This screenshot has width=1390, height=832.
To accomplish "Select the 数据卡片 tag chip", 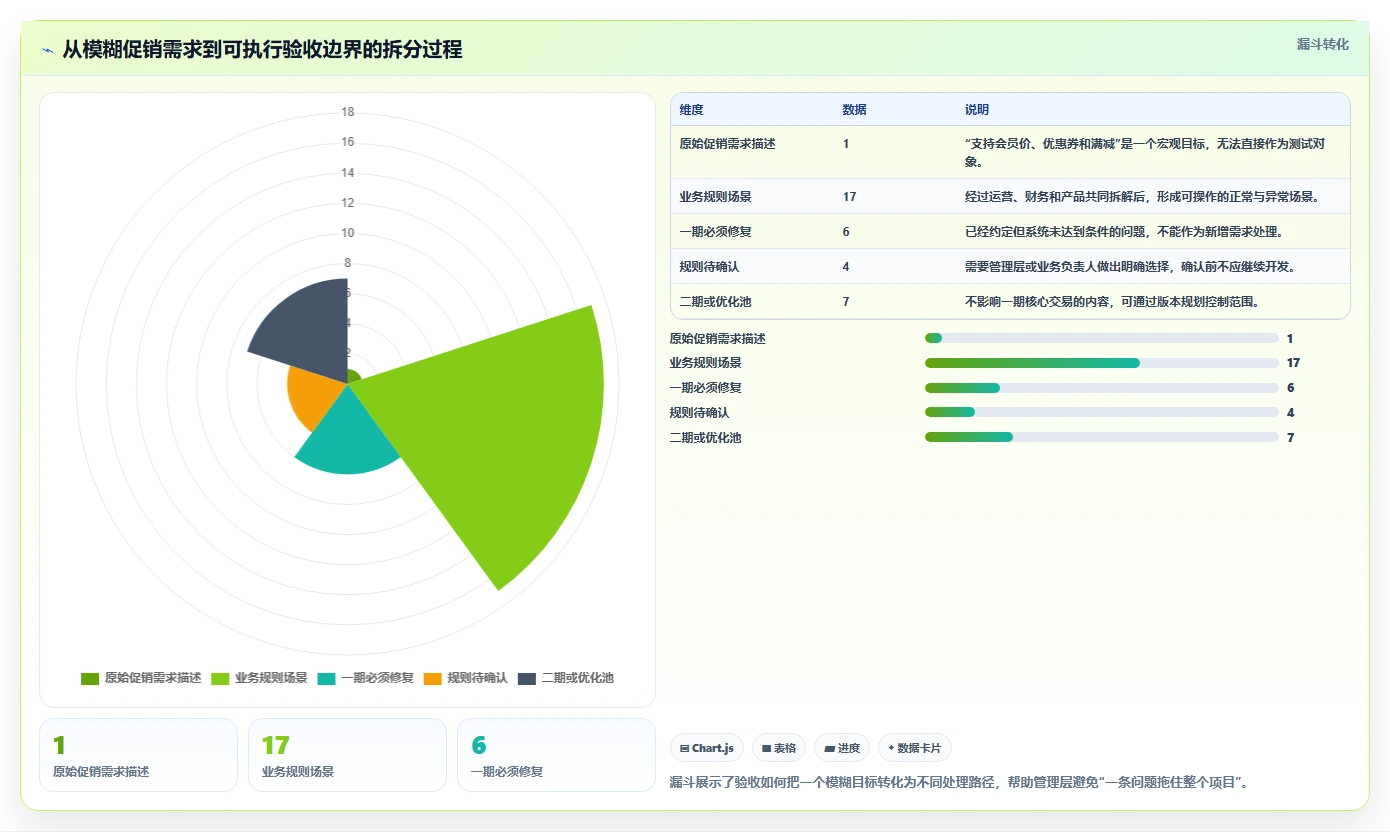I will click(x=915, y=748).
